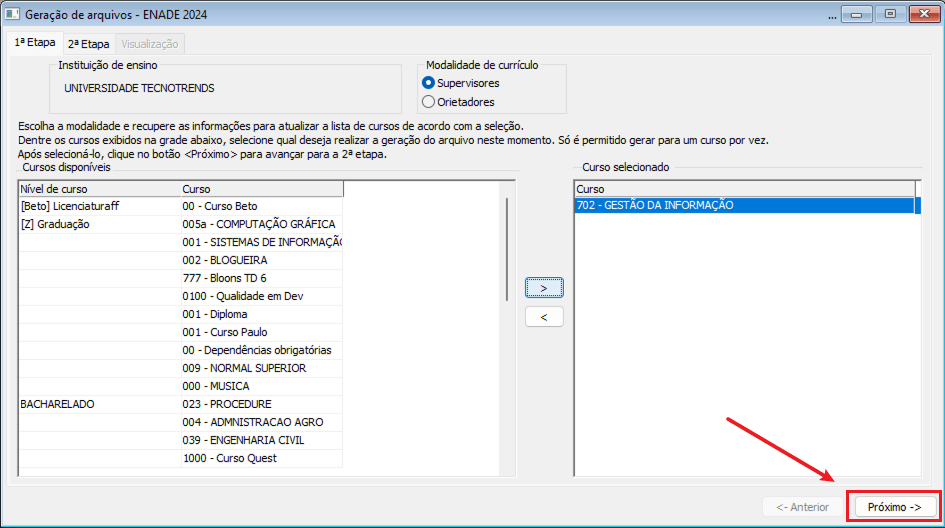This screenshot has height=528, width=945.
Task: Select the 777 - Bloons TD 6 course
Action: [262, 278]
